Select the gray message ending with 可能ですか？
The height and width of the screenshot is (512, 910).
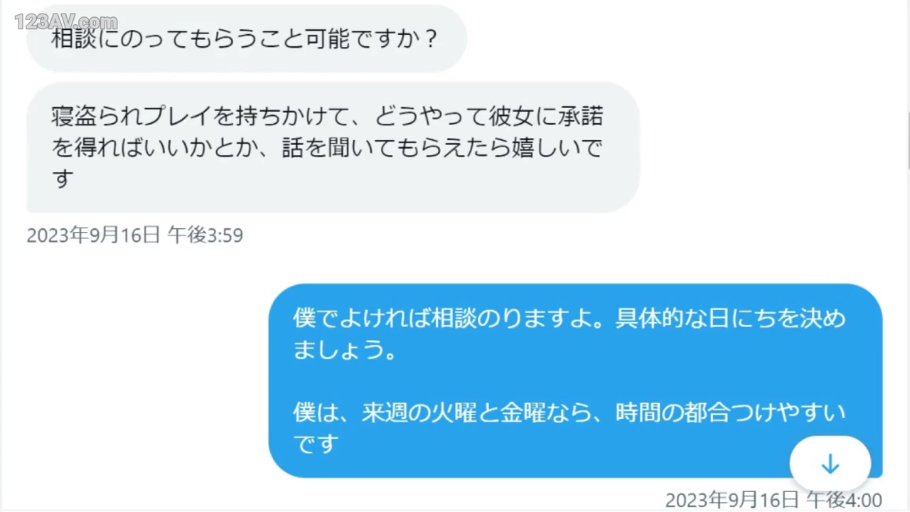247,38
